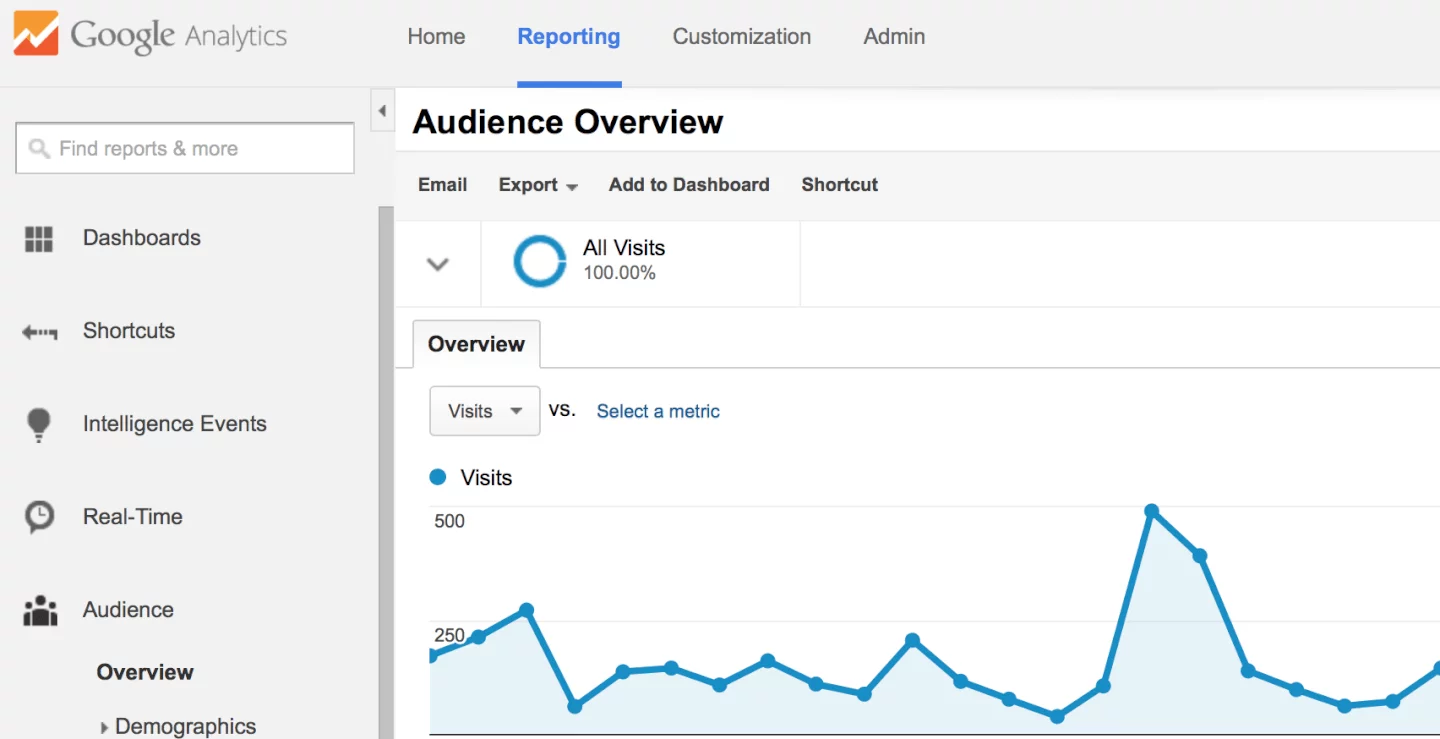View Real-Time reports via clock icon
Image resolution: width=1440 pixels, height=739 pixels.
38,517
